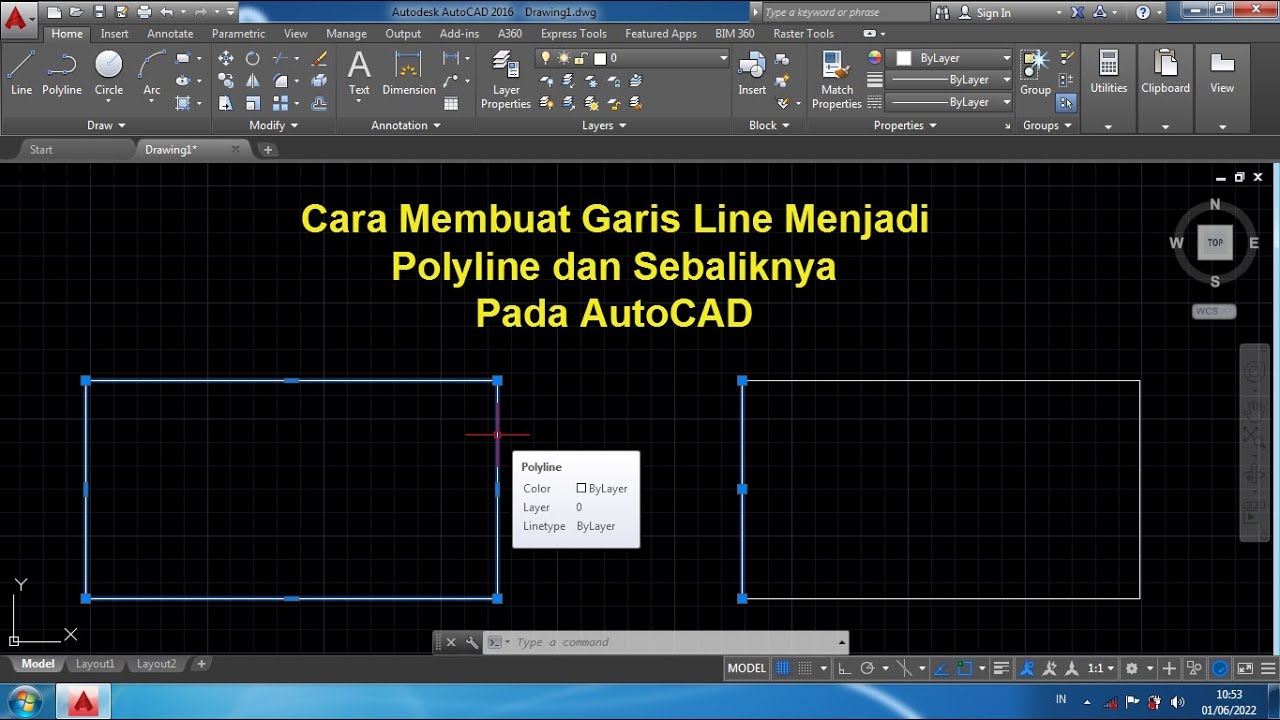Click the Customization icon in command line
This screenshot has width=1280, height=720.
tap(471, 642)
